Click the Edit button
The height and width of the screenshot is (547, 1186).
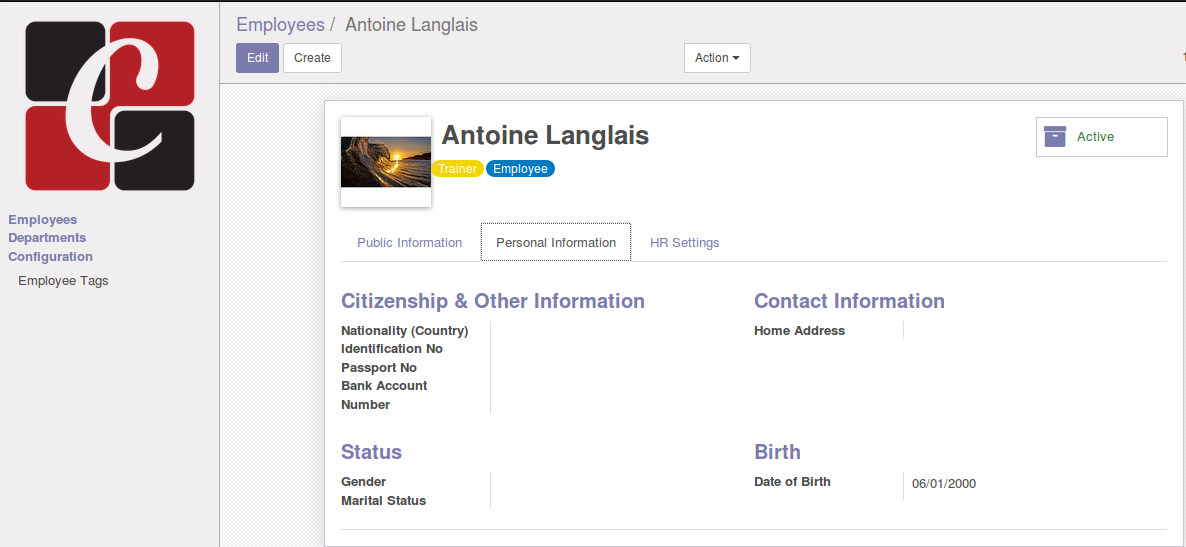[x=257, y=58]
